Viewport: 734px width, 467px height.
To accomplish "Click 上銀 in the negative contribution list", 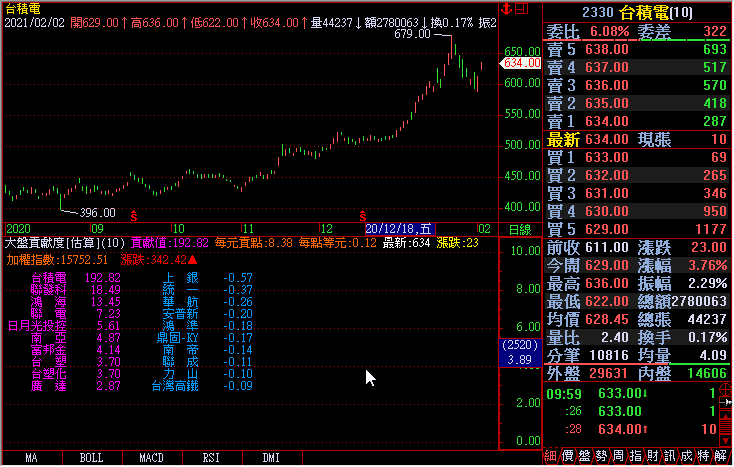I will [181, 278].
